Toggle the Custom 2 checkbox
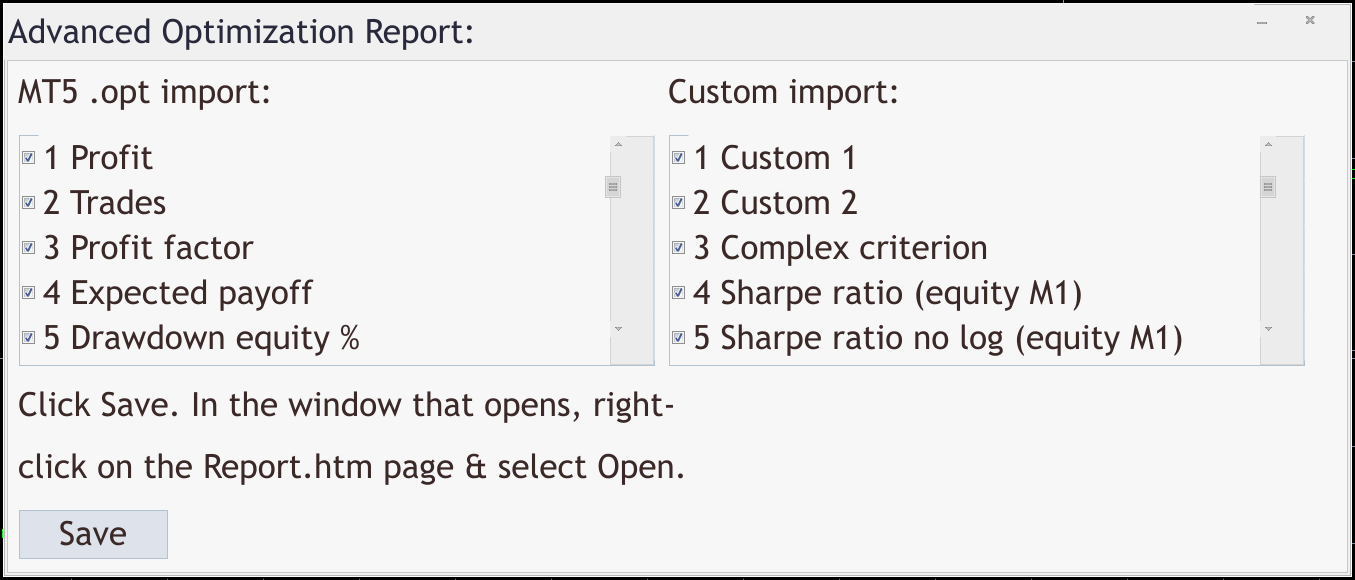The height and width of the screenshot is (580, 1355). 679,203
